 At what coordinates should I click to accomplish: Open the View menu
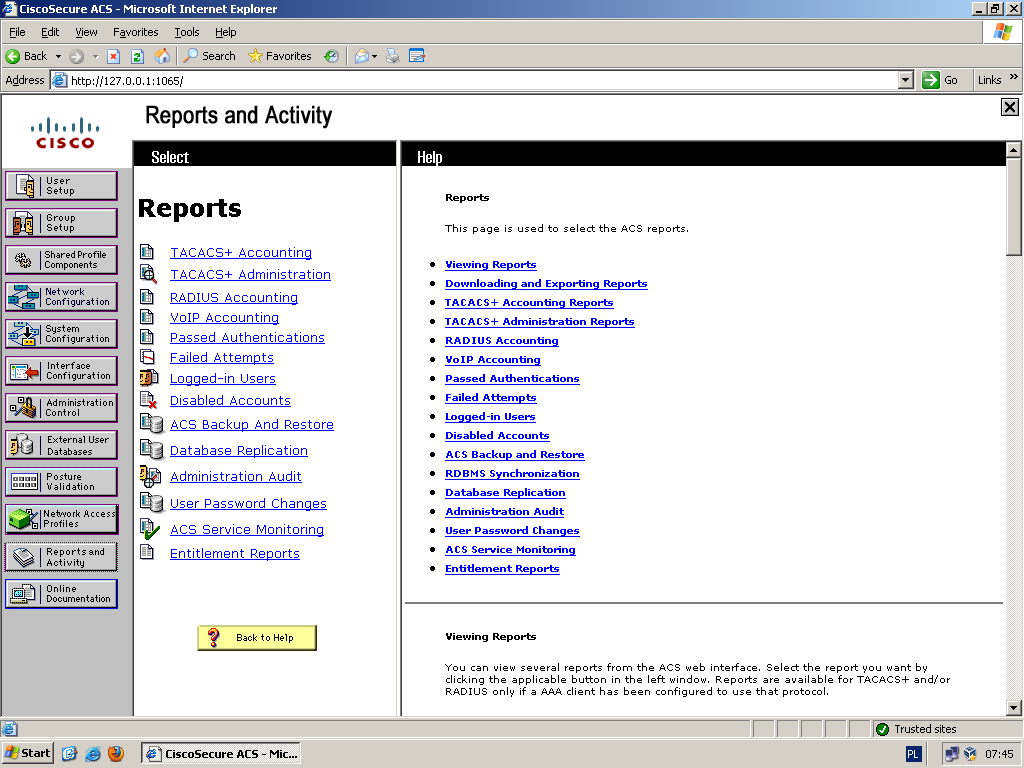click(x=86, y=32)
